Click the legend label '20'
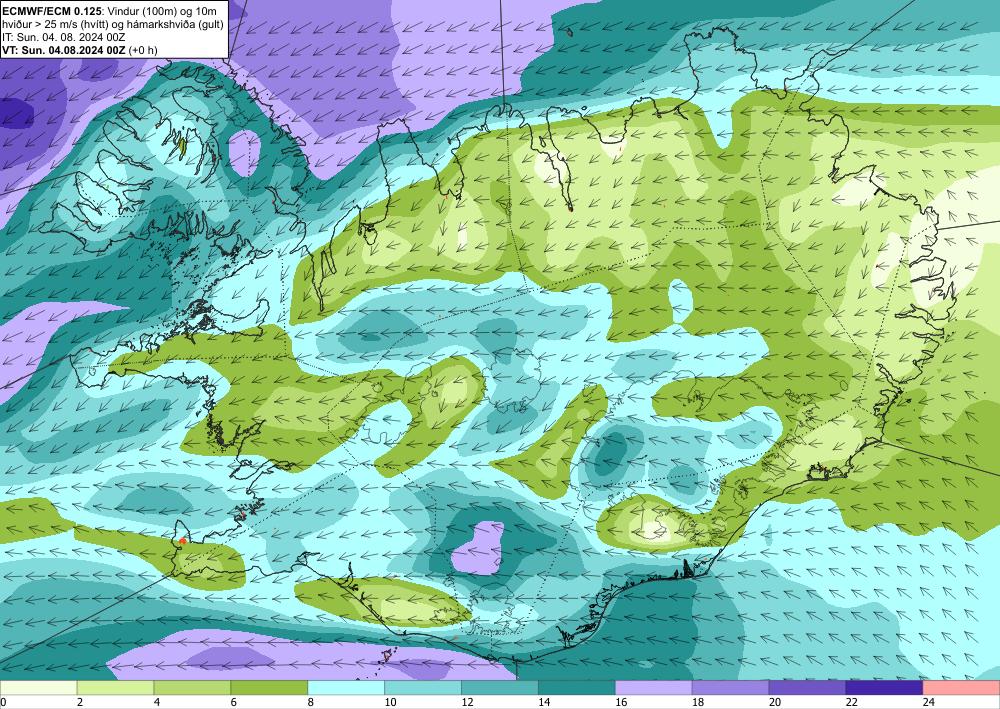Image resolution: width=1000 pixels, height=709 pixels. pyautogui.click(x=776, y=702)
